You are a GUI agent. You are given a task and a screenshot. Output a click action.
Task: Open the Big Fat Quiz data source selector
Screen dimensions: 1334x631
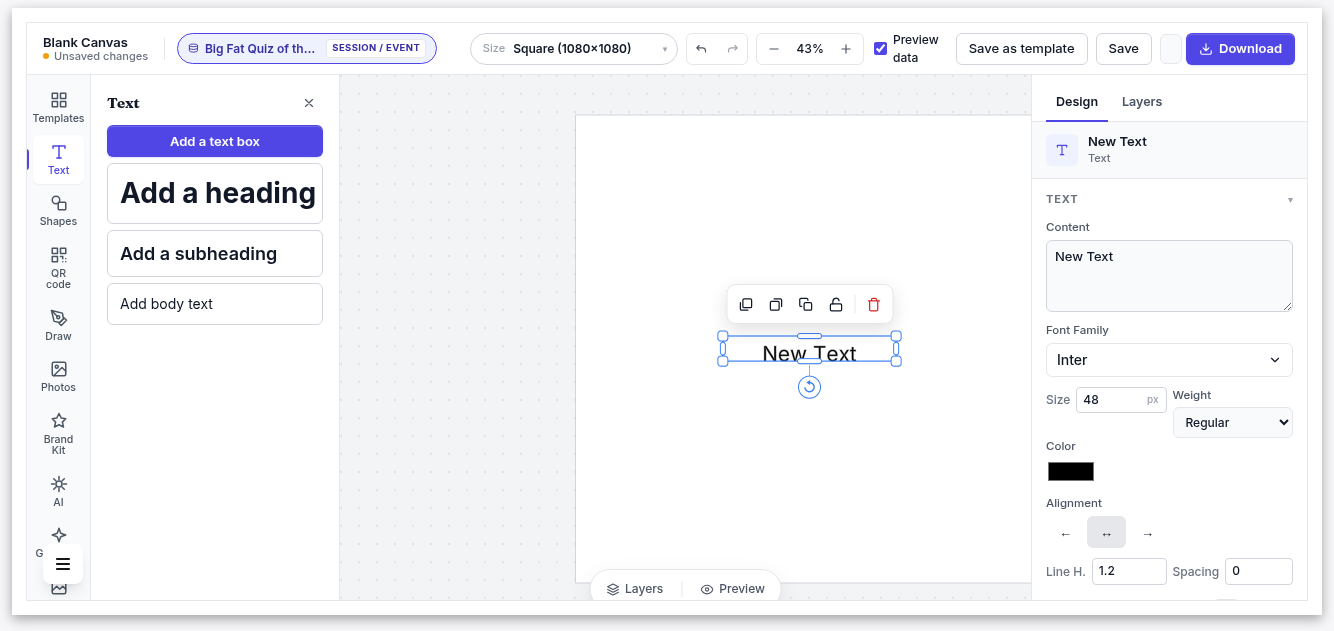tap(307, 49)
